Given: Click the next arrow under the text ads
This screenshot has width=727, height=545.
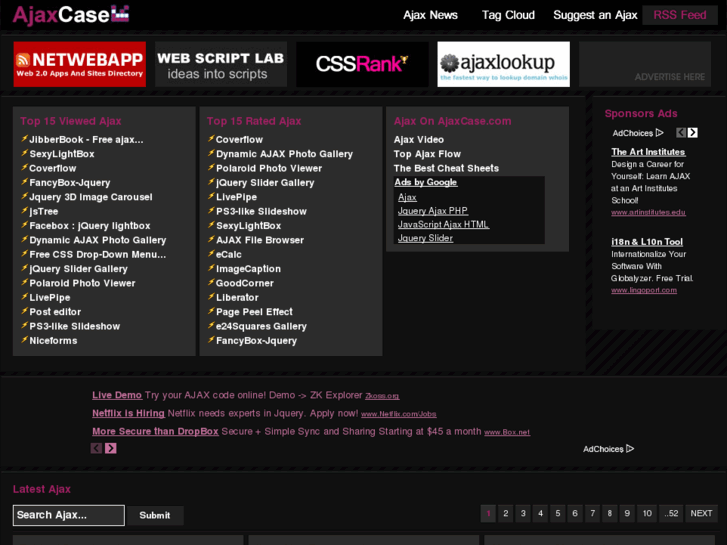Looking at the screenshot, I should (111, 448).
